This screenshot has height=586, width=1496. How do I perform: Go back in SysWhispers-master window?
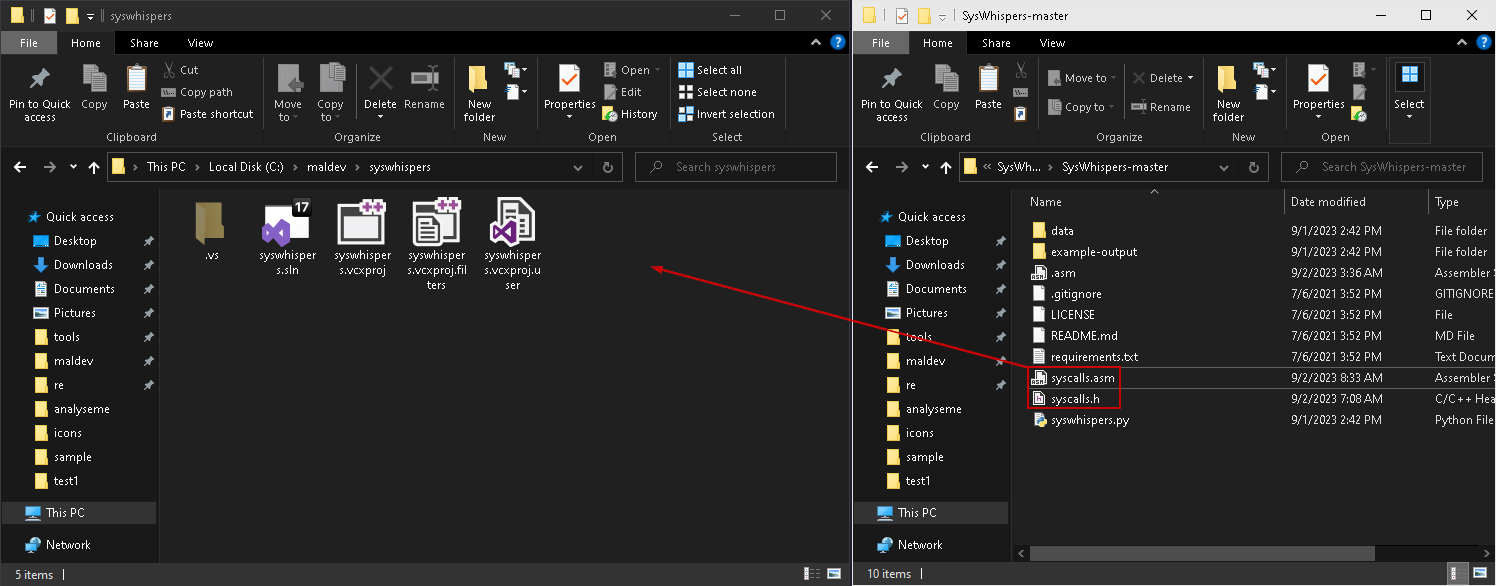(872, 167)
